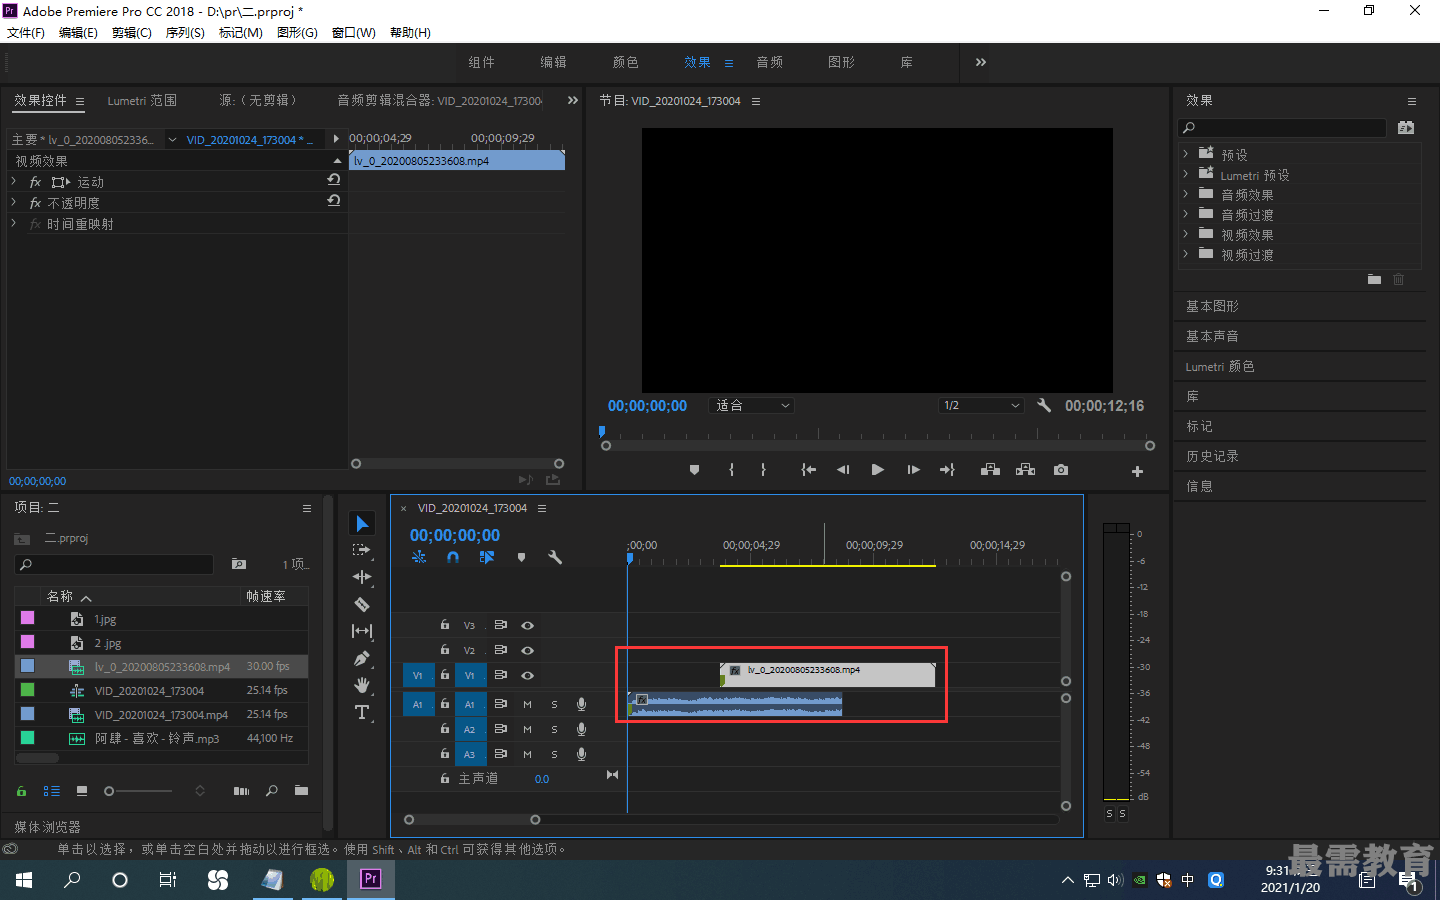The image size is (1440, 900).
Task: Expand Time Remapping effect
Action: (x=14, y=223)
